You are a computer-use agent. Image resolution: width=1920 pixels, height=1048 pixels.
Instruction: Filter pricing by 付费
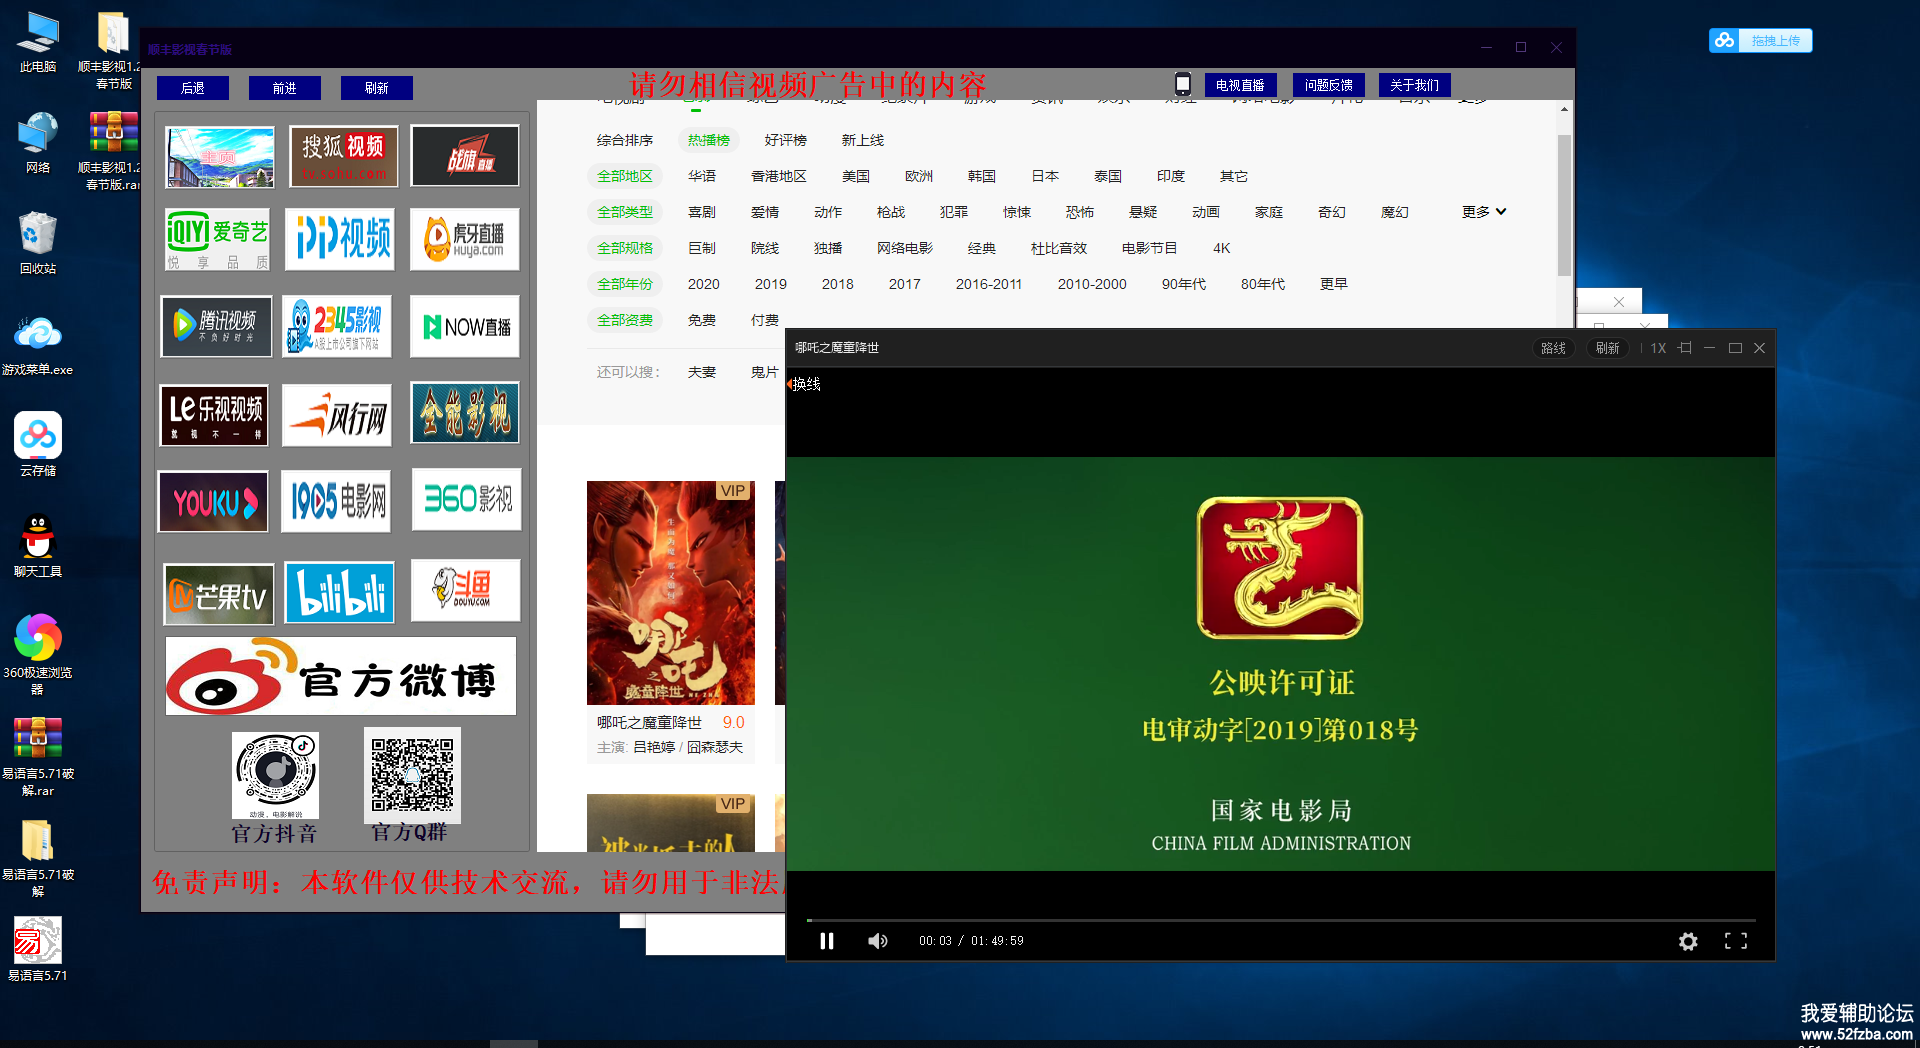pyautogui.click(x=765, y=320)
